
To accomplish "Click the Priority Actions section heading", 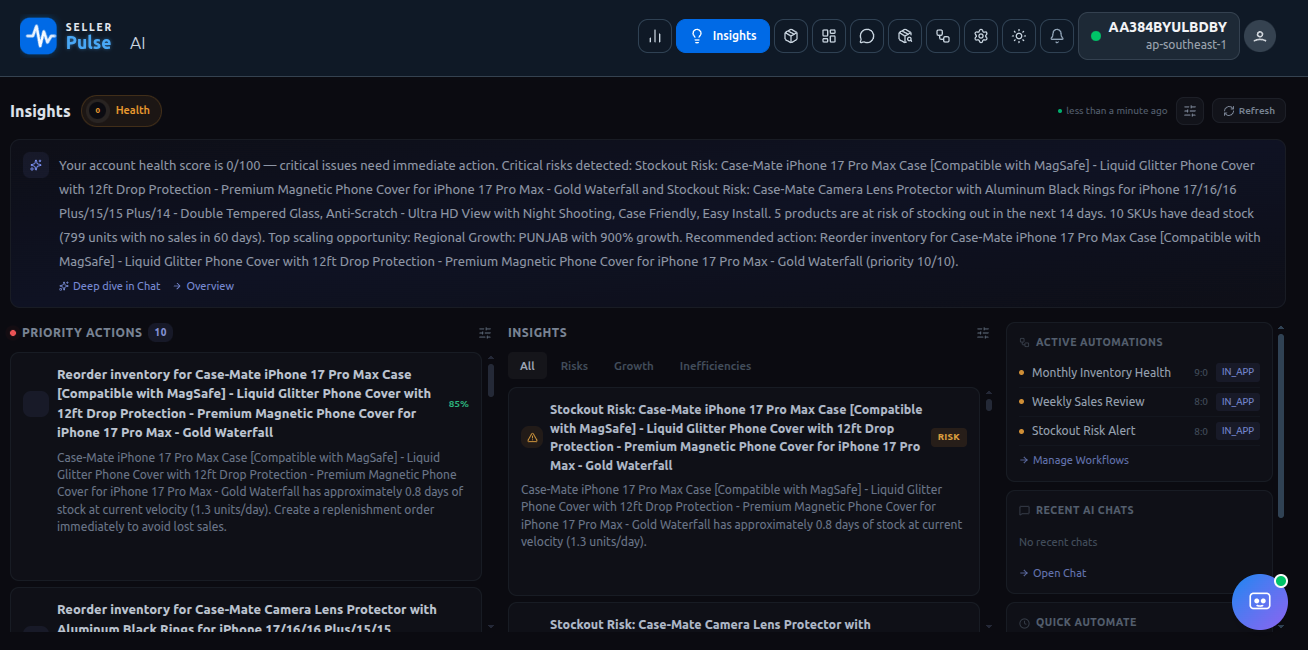I will point(82,333).
